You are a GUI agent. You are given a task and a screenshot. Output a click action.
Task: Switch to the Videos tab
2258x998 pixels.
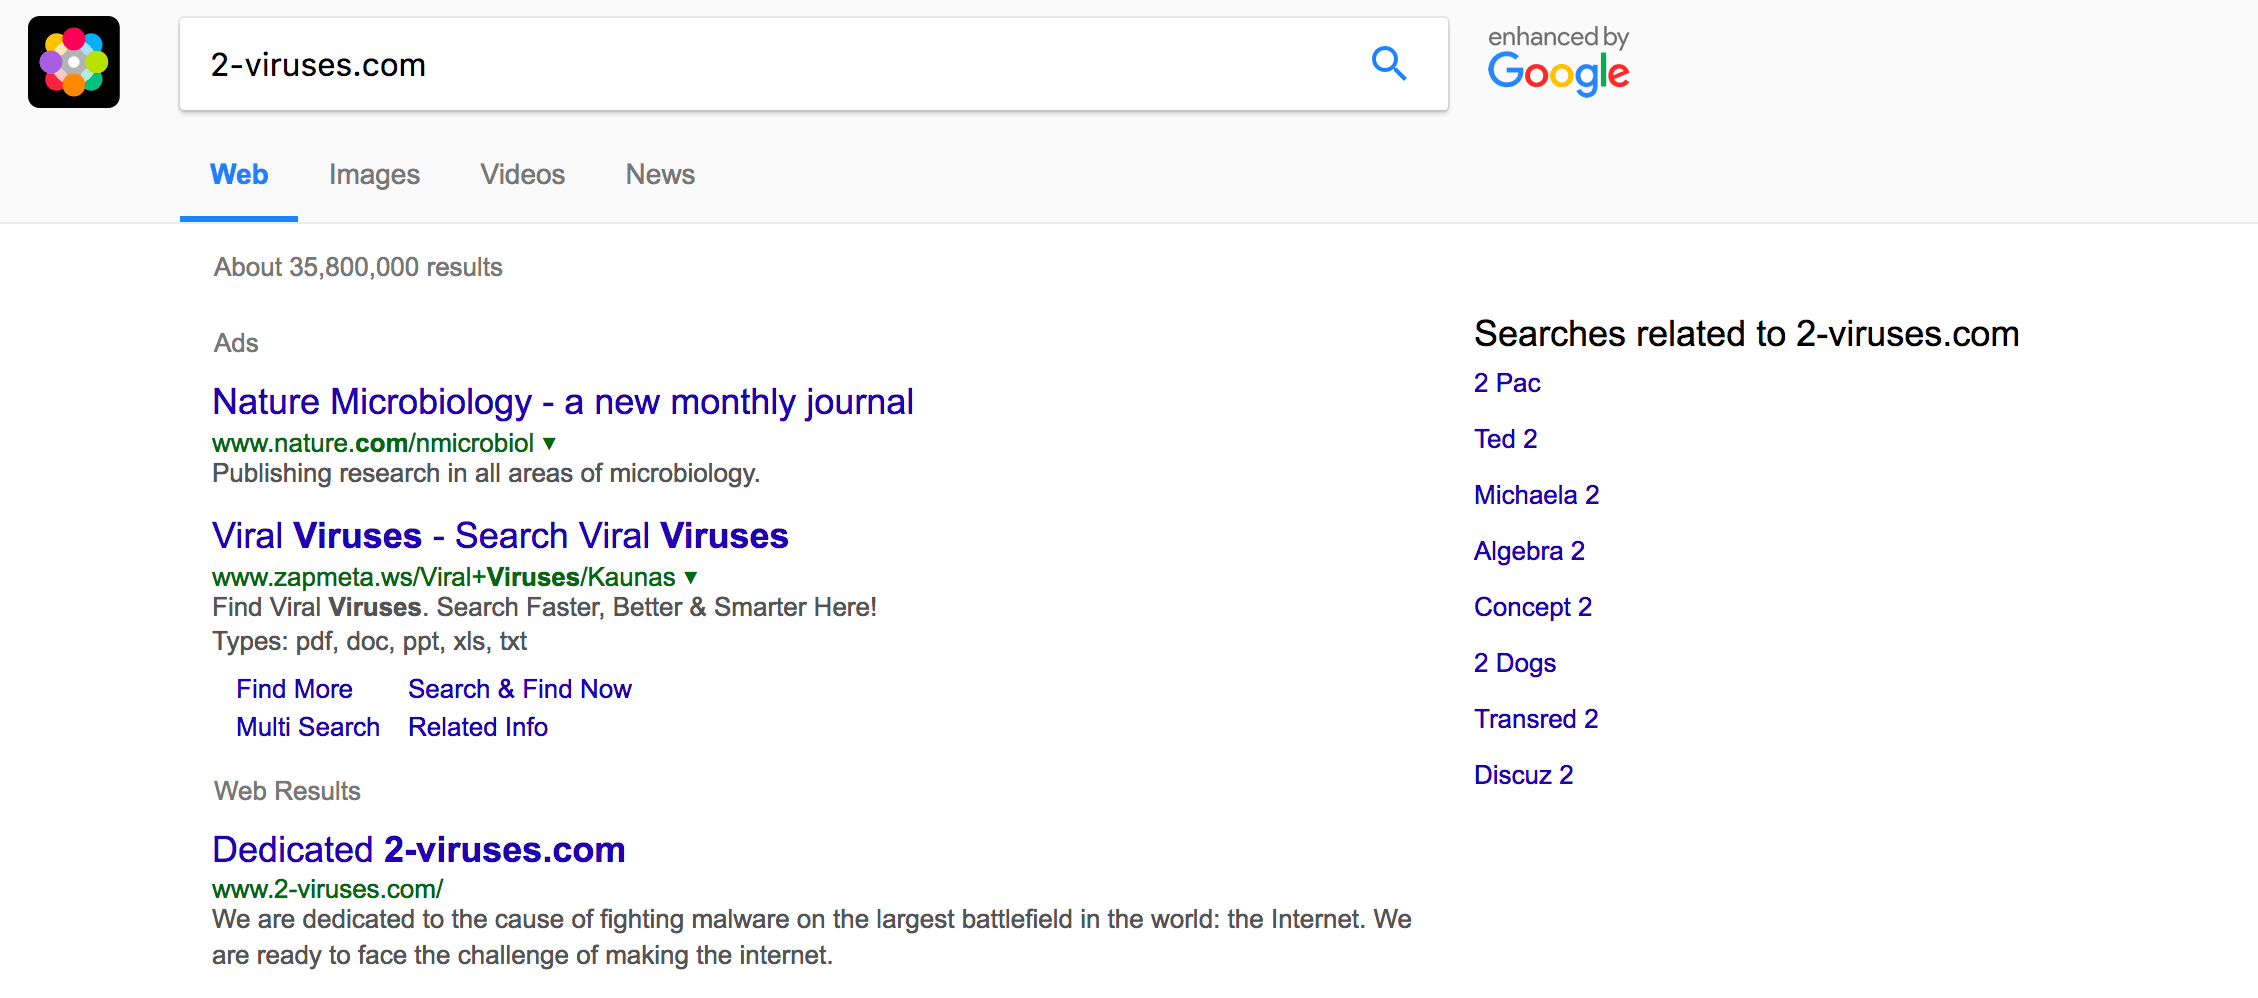[x=522, y=175]
